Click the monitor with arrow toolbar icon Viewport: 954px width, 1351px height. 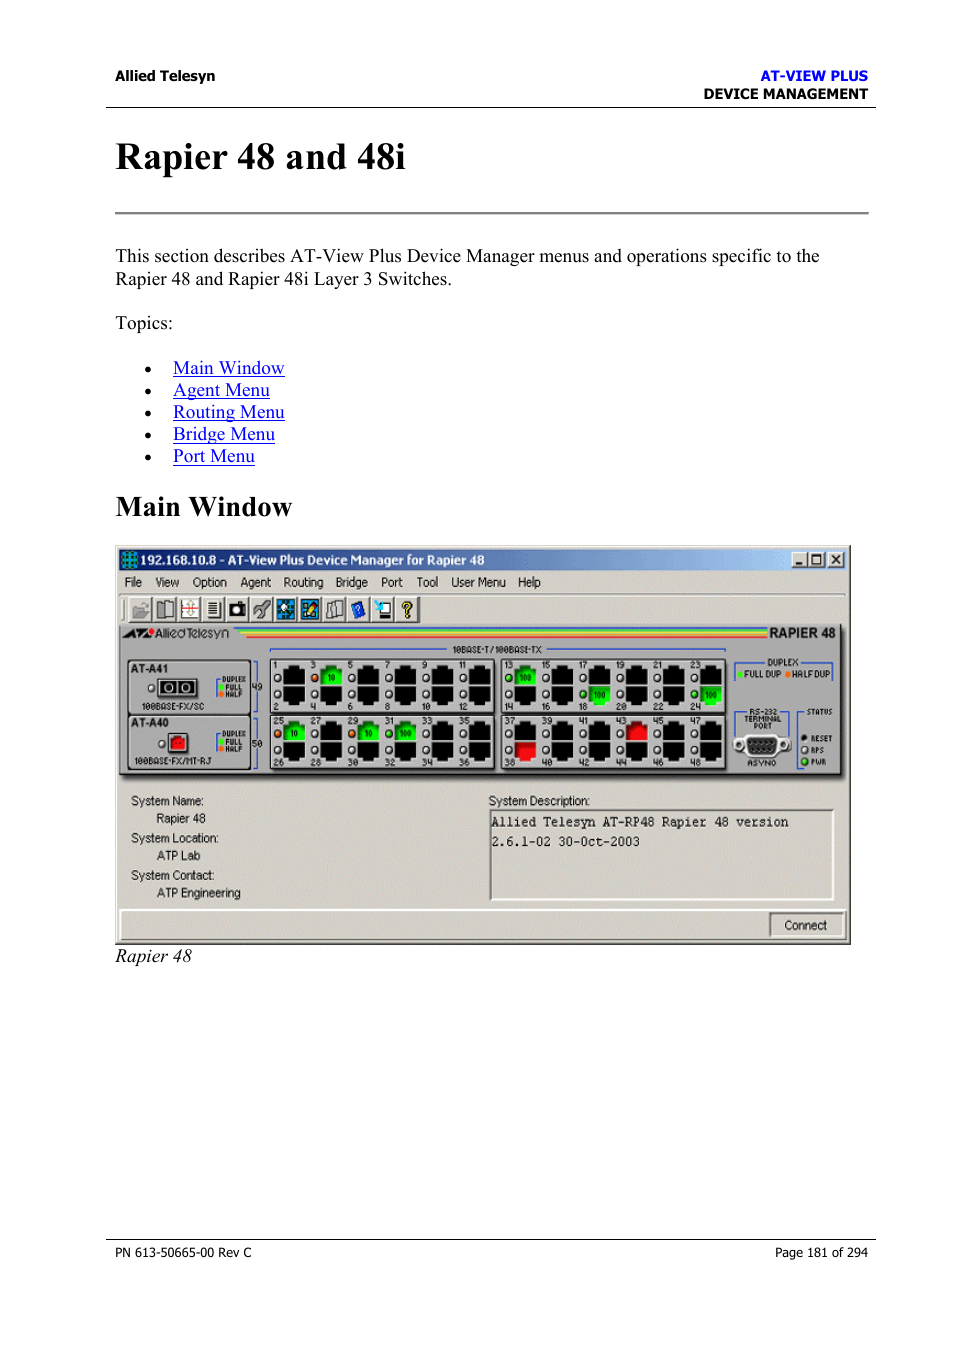point(383,609)
